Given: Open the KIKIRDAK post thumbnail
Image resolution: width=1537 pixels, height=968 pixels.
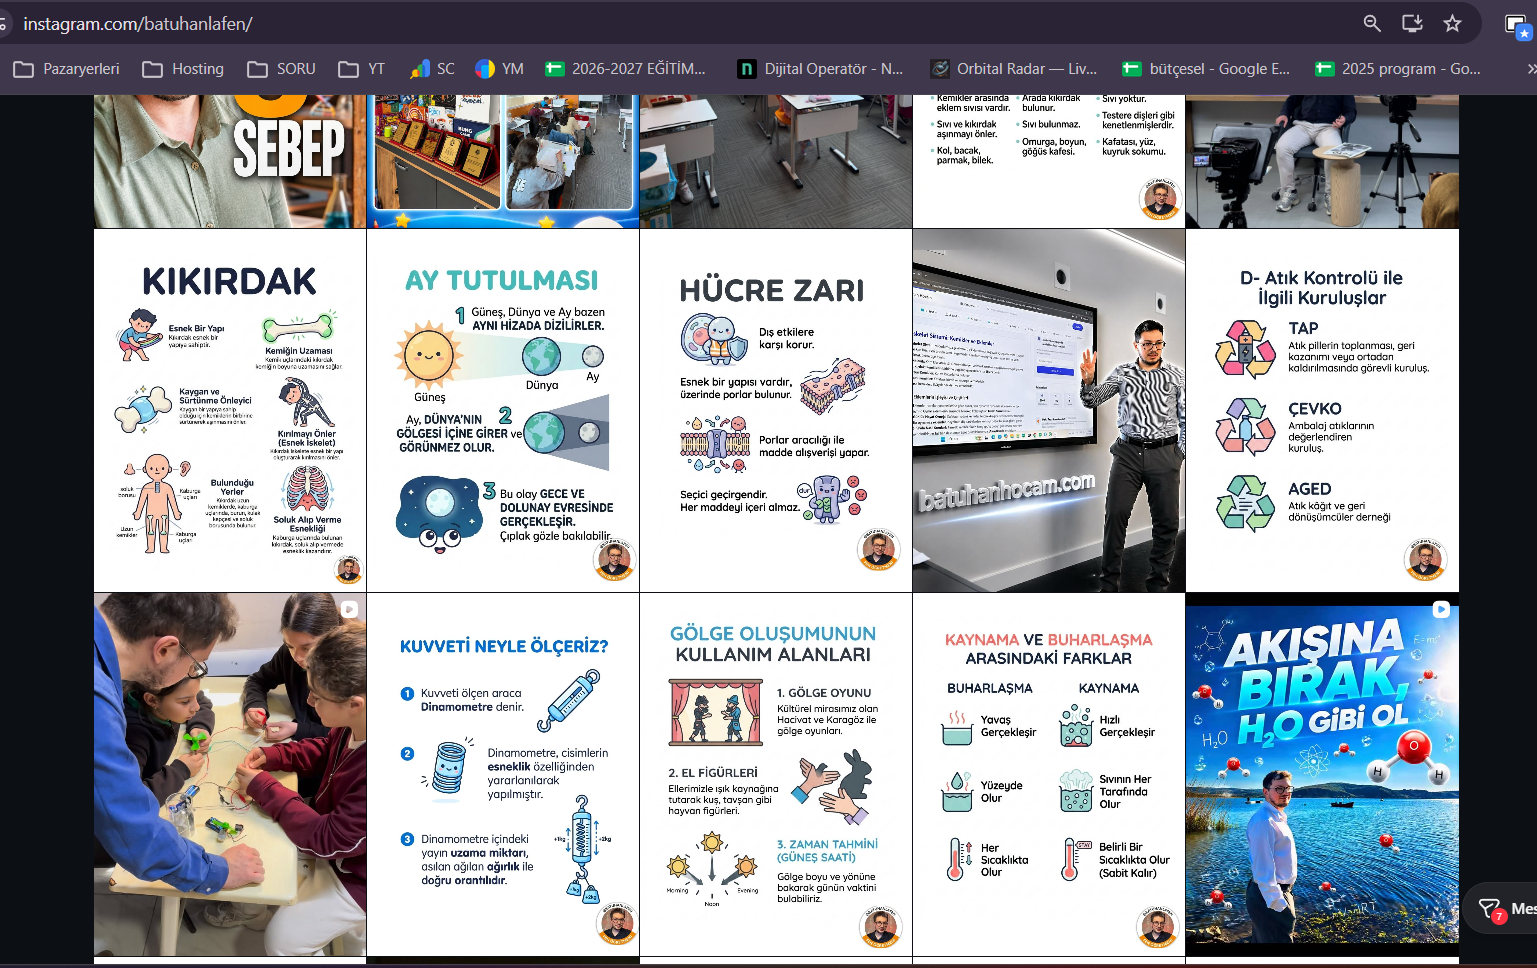Looking at the screenshot, I should point(230,410).
